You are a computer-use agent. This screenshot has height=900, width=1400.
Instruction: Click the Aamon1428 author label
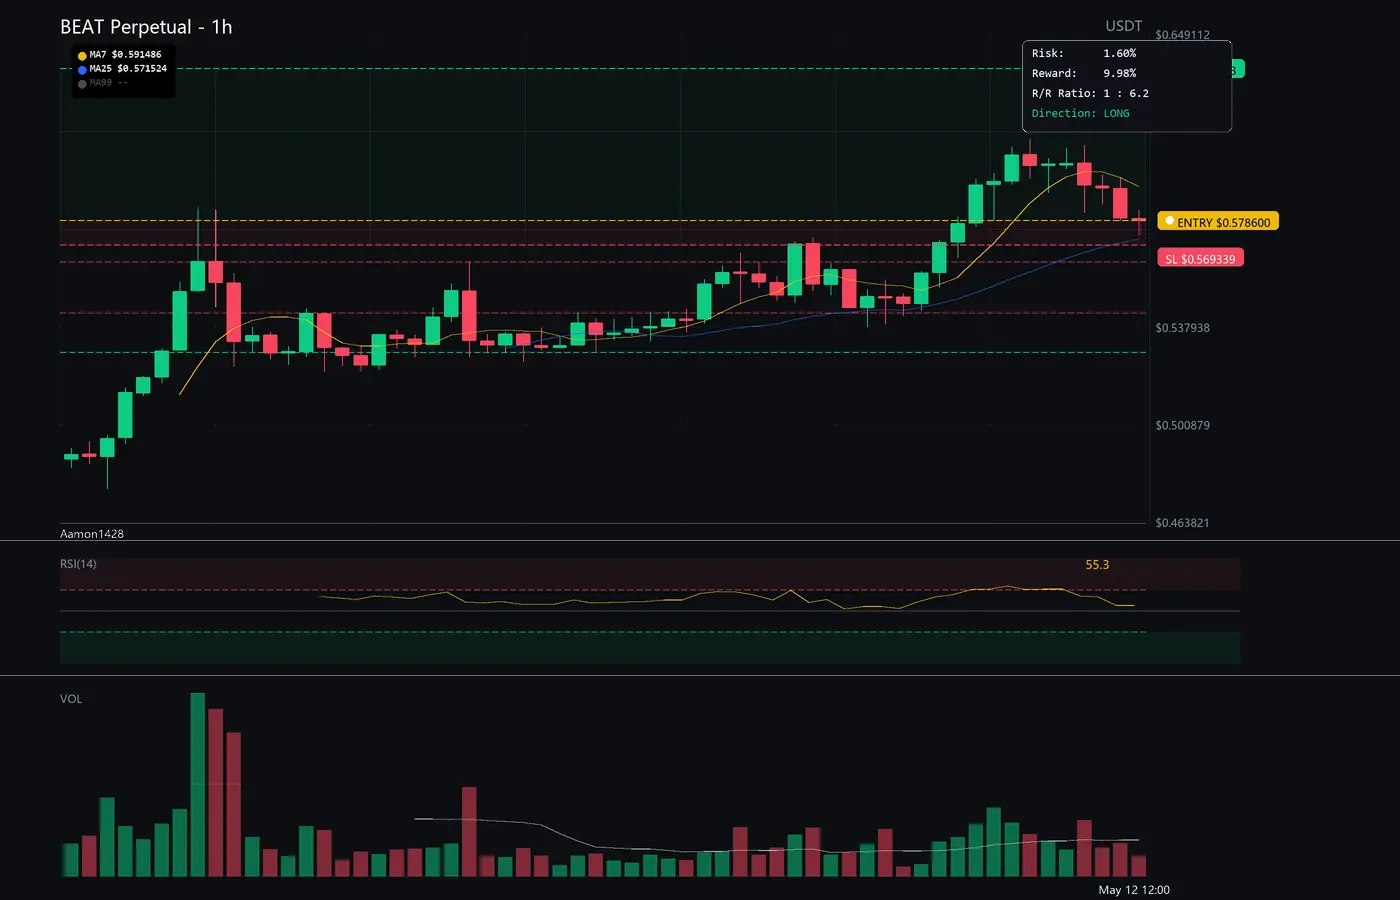point(92,534)
